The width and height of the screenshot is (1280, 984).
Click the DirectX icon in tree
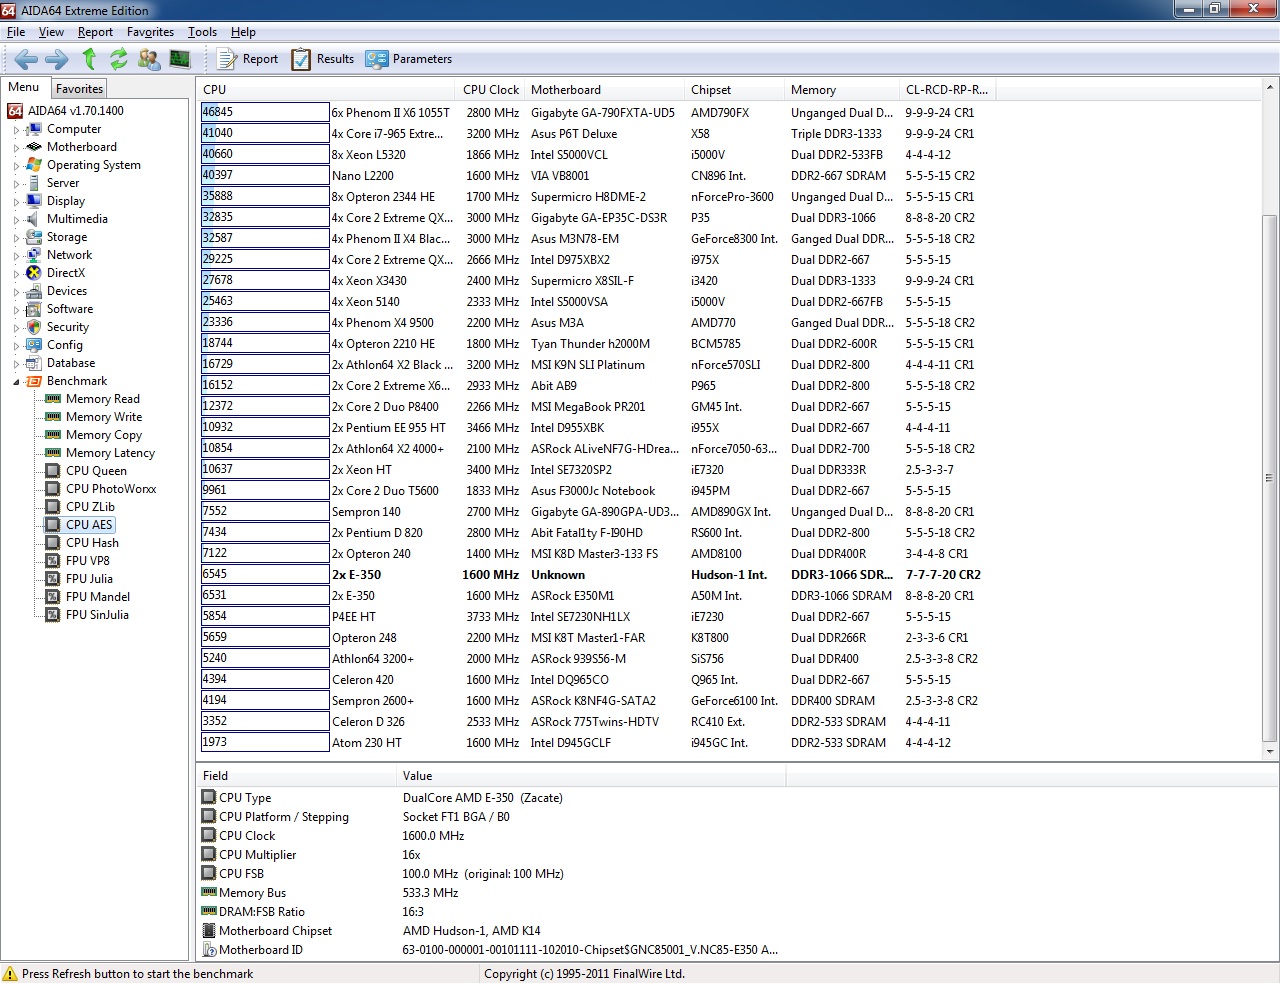pyautogui.click(x=34, y=273)
